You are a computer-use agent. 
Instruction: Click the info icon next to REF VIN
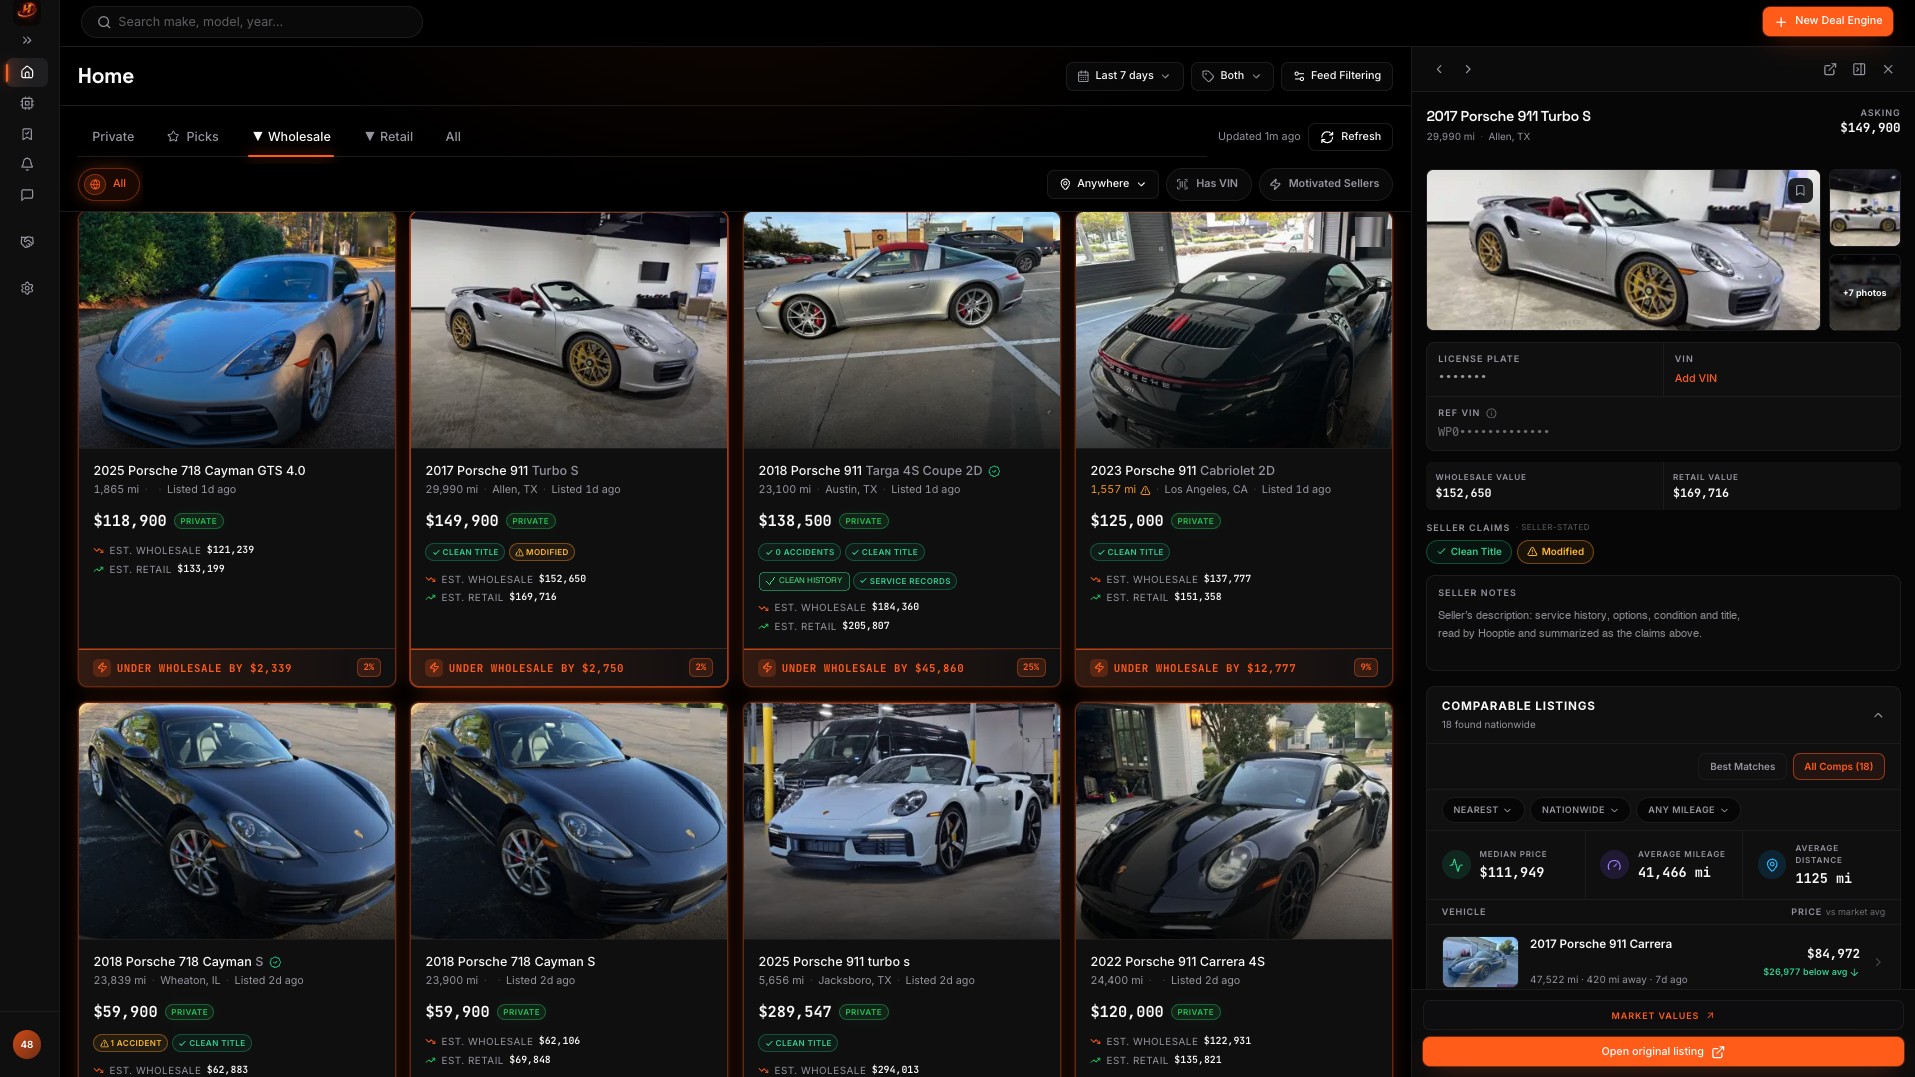[x=1491, y=413]
